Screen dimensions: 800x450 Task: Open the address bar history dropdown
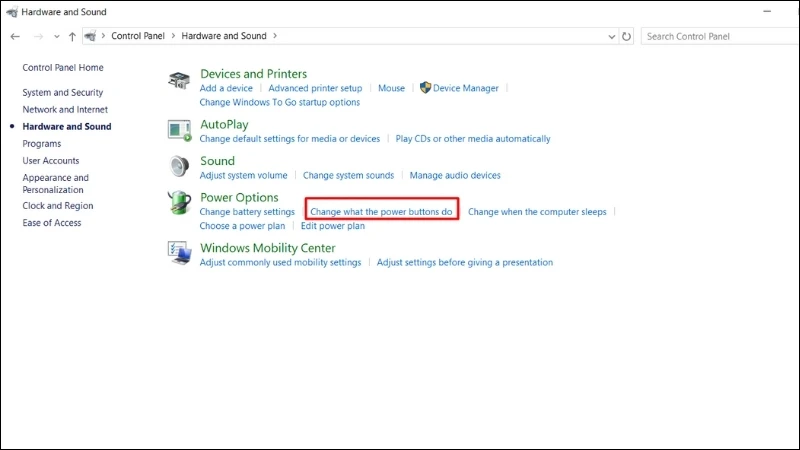coord(611,37)
